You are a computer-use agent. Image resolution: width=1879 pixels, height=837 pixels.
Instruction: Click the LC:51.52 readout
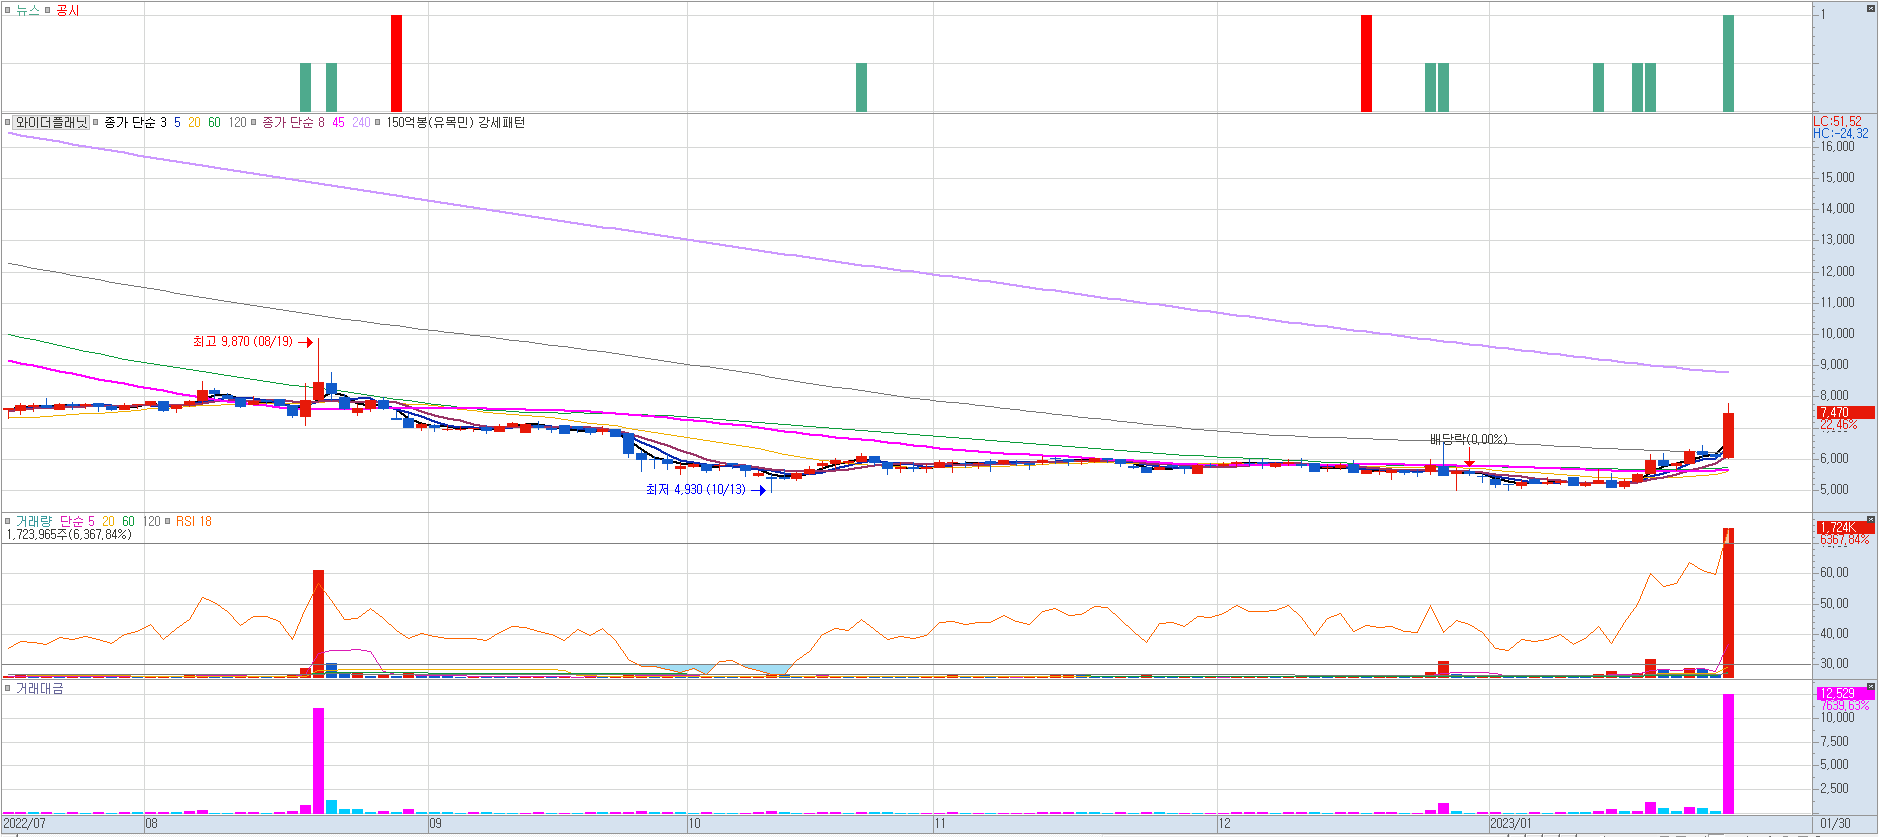1838,121
